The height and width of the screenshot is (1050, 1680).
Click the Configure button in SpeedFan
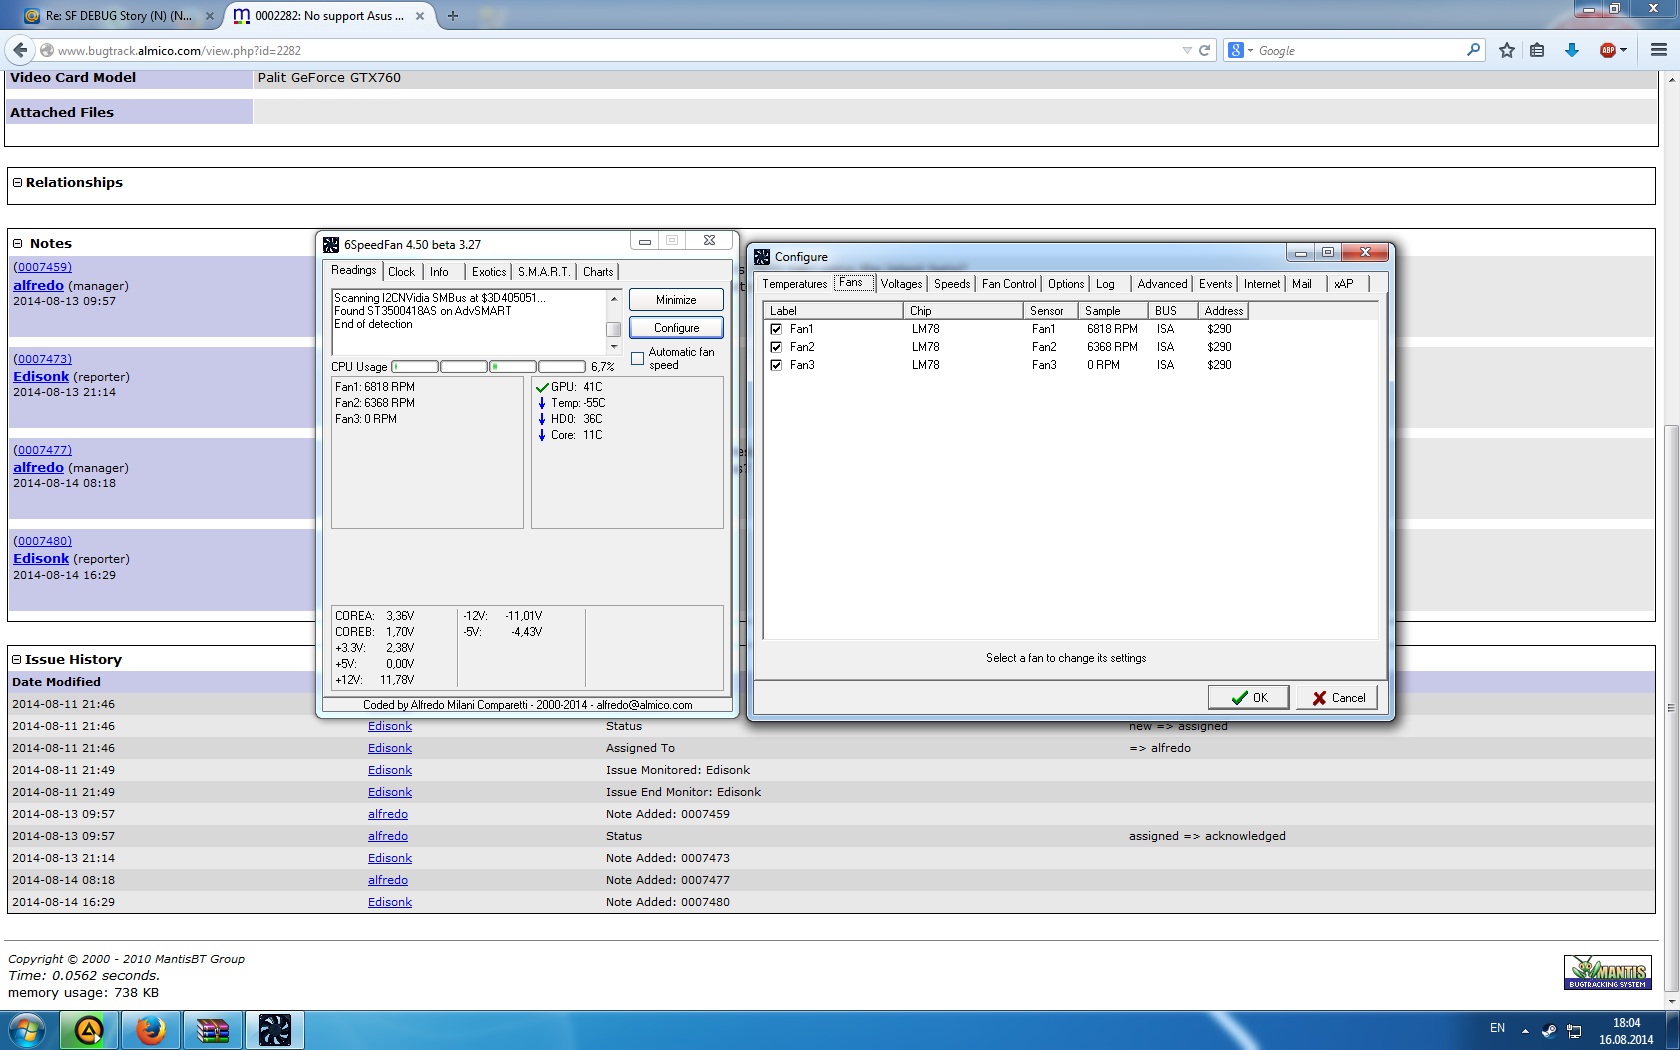pyautogui.click(x=676, y=328)
